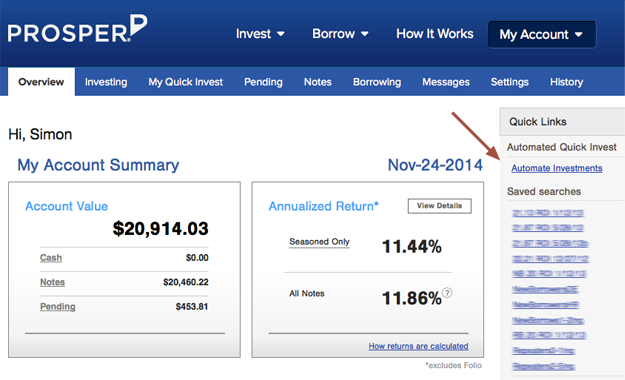Switch to the Investing tab
This screenshot has height=380, width=625.
click(x=106, y=82)
